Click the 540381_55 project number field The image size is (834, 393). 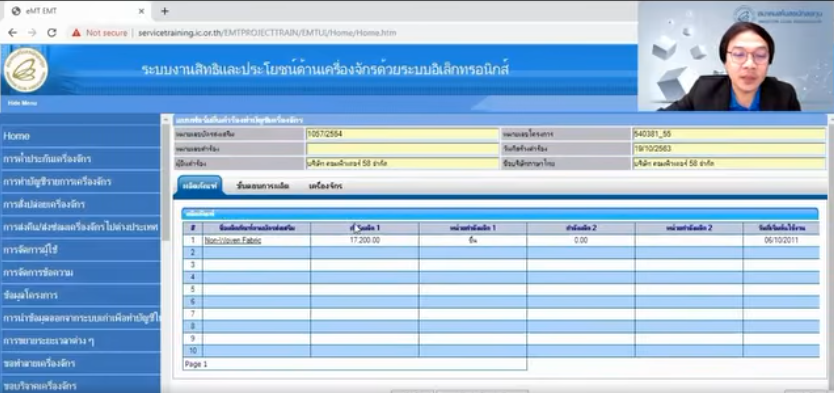[729, 134]
